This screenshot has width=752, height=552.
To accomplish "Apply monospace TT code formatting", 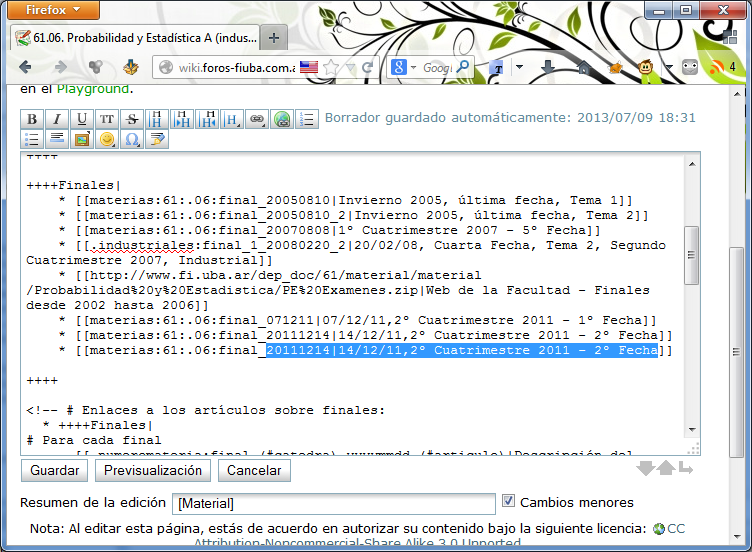I will (x=107, y=119).
